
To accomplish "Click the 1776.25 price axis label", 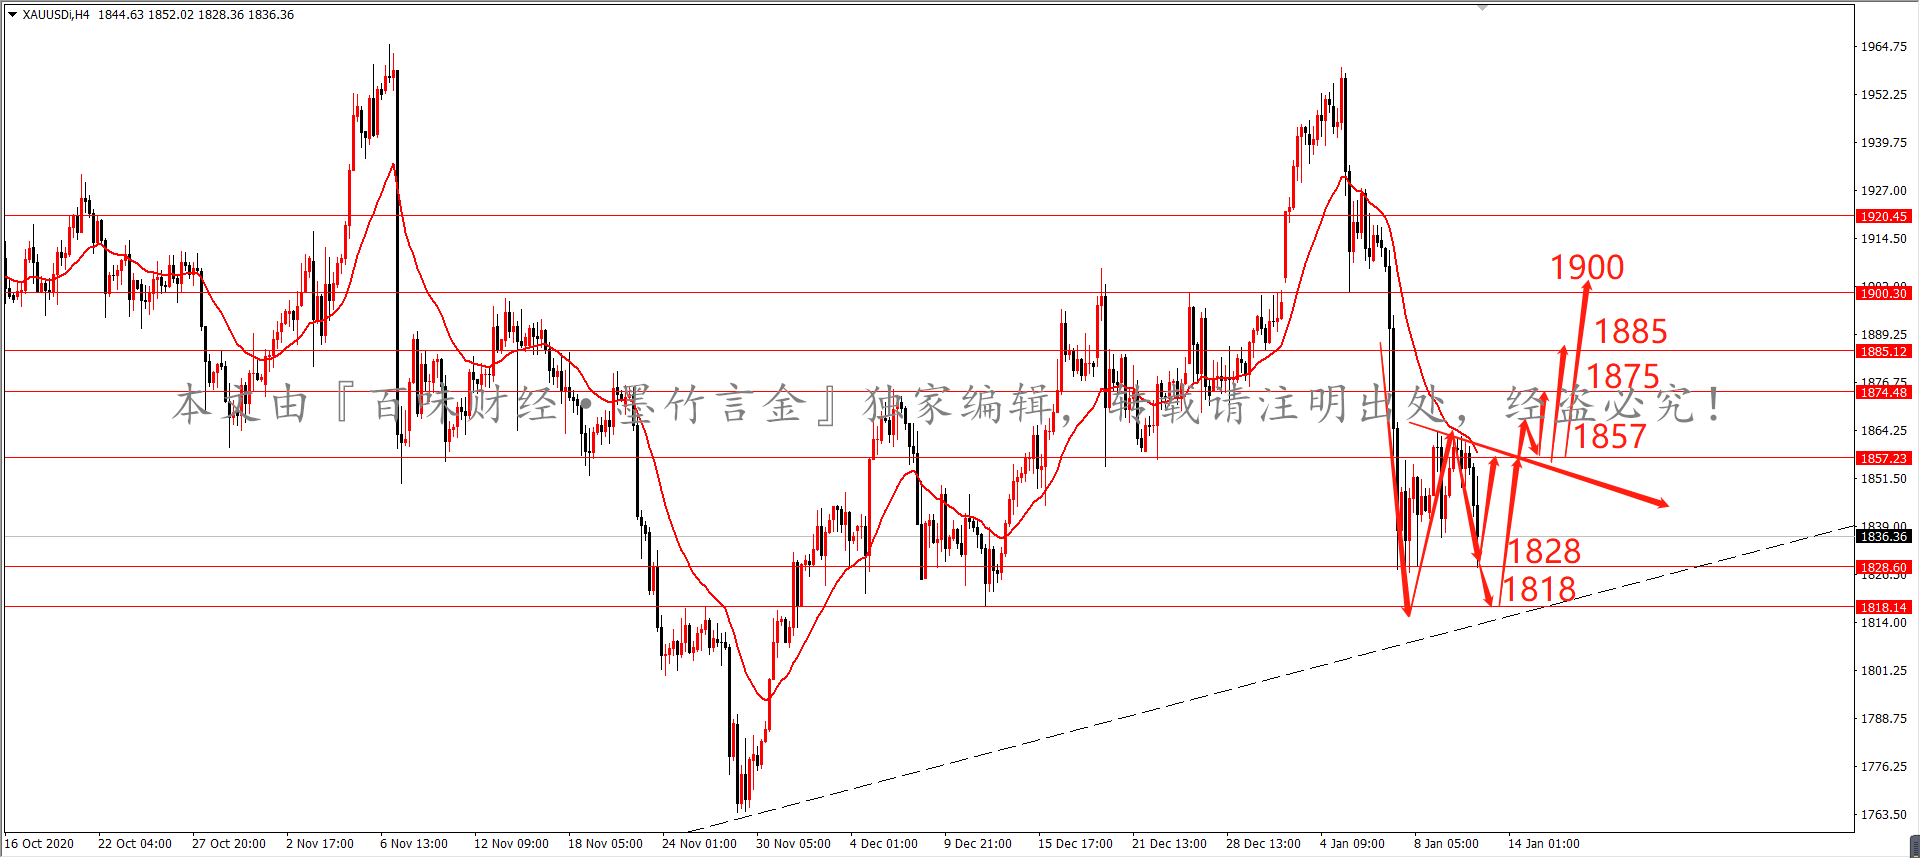I will pos(1883,767).
